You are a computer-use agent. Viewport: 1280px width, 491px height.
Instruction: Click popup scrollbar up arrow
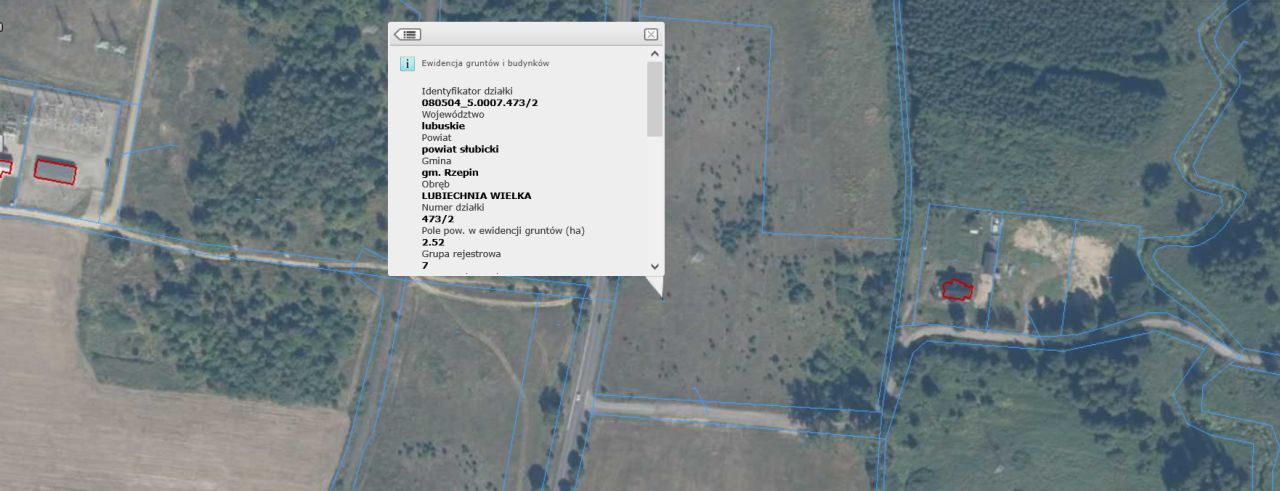click(x=655, y=54)
